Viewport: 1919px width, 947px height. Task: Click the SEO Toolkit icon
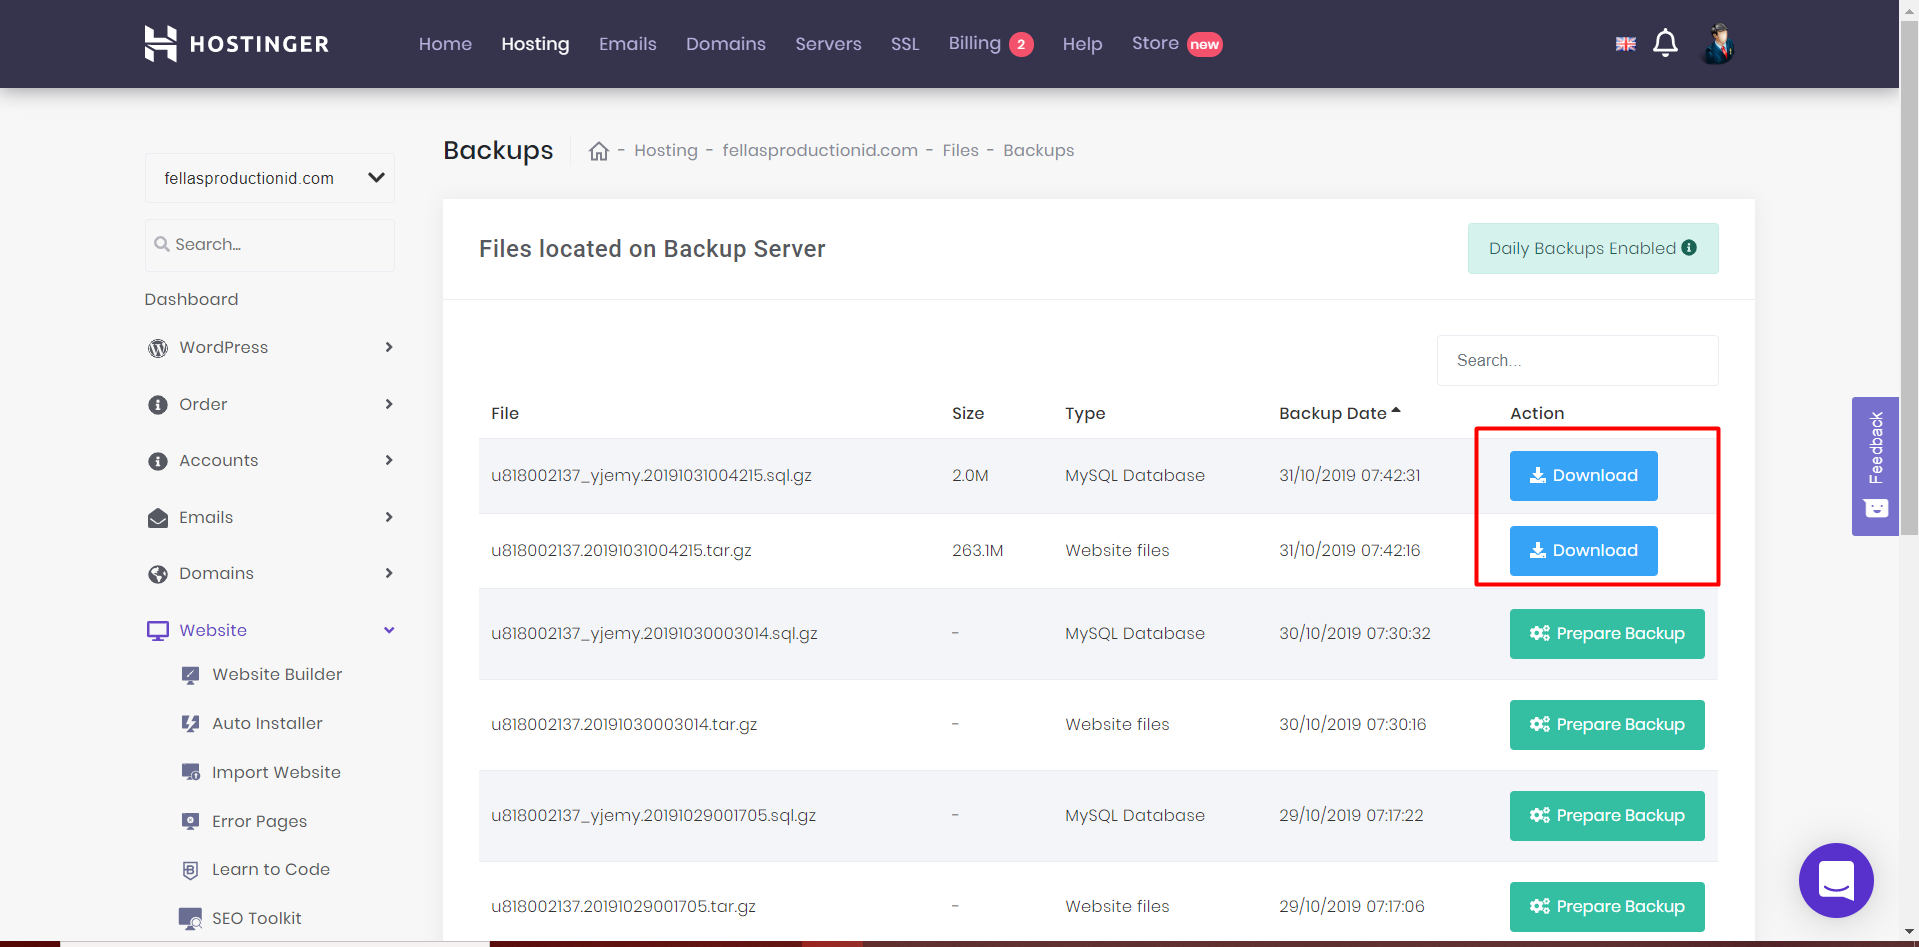pos(190,919)
